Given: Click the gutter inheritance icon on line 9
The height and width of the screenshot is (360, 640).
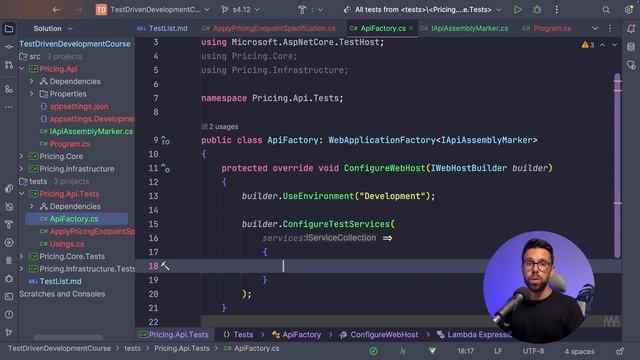Looking at the screenshot, I should pyautogui.click(x=165, y=140).
